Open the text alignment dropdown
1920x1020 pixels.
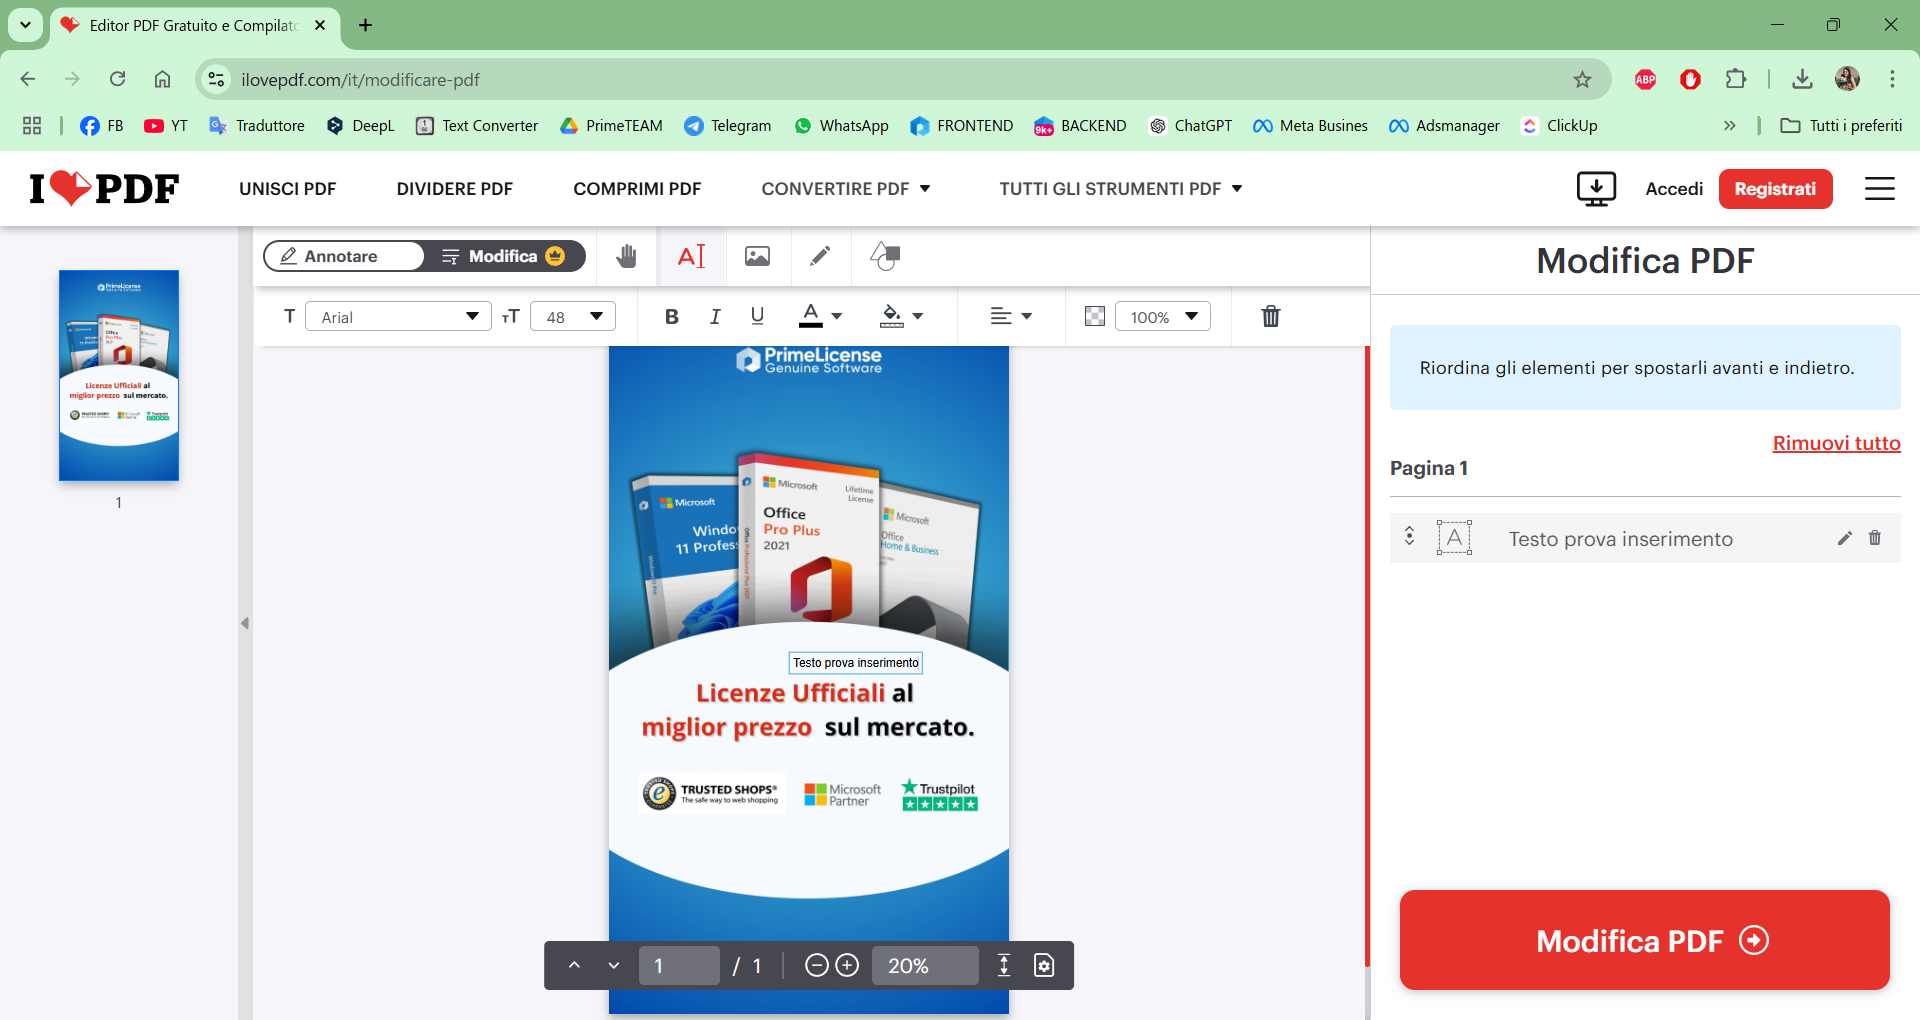click(1011, 316)
